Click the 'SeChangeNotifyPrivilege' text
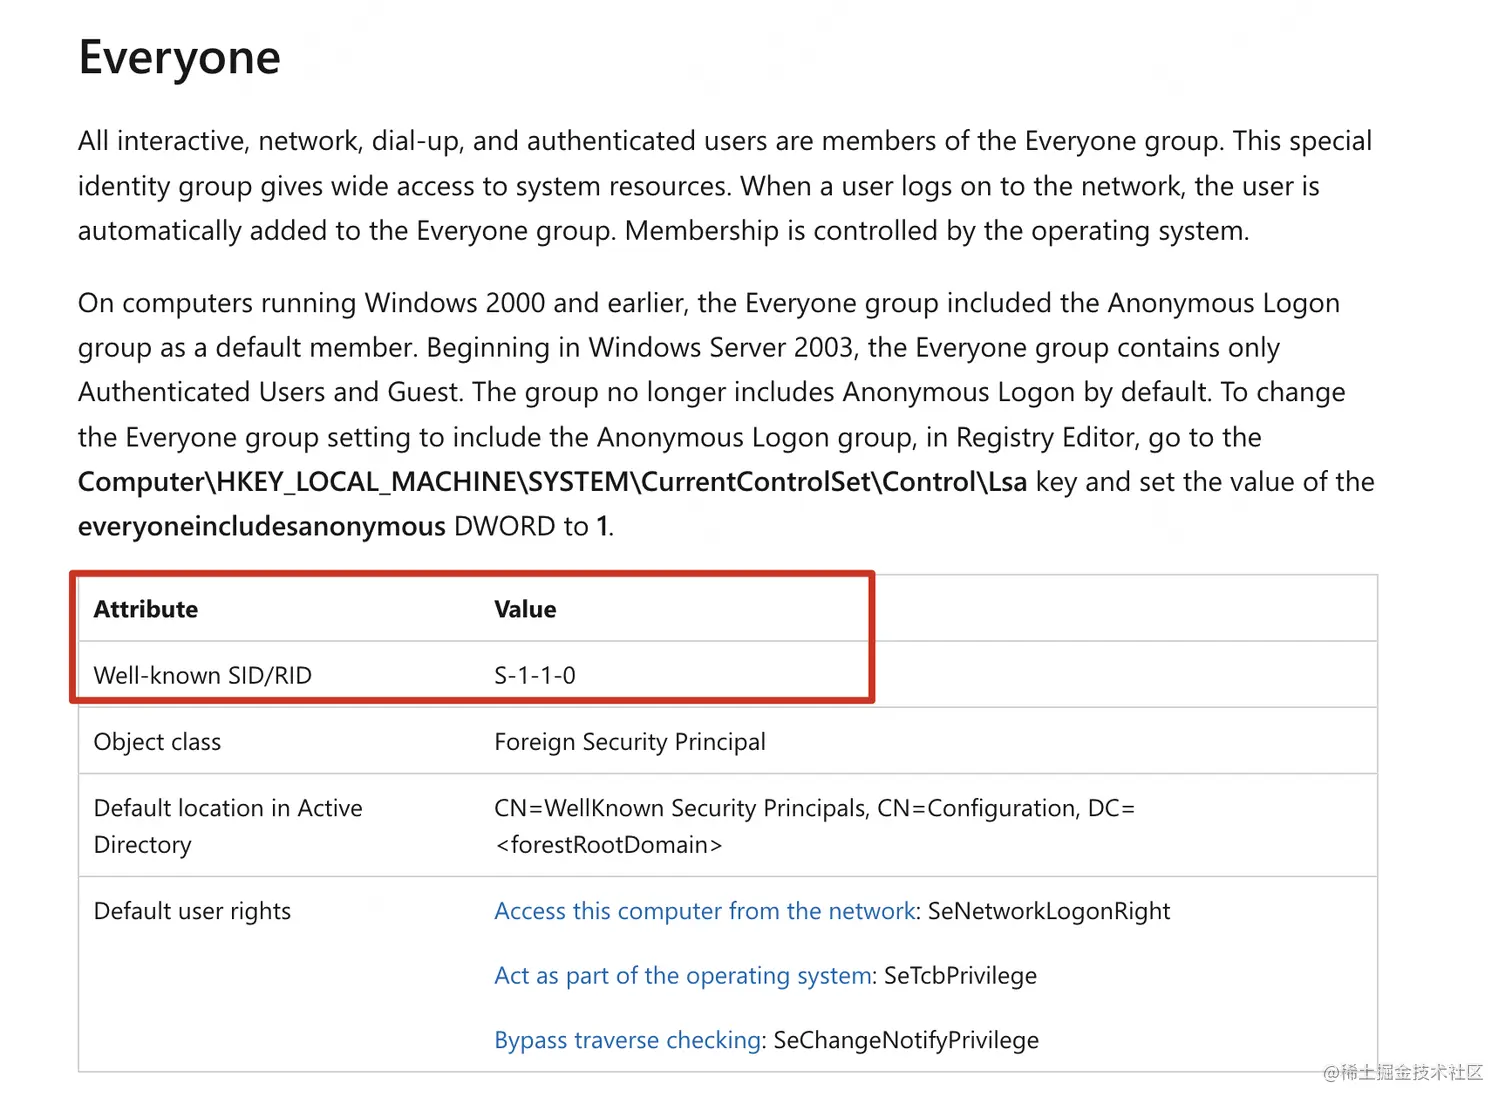 click(x=906, y=1040)
